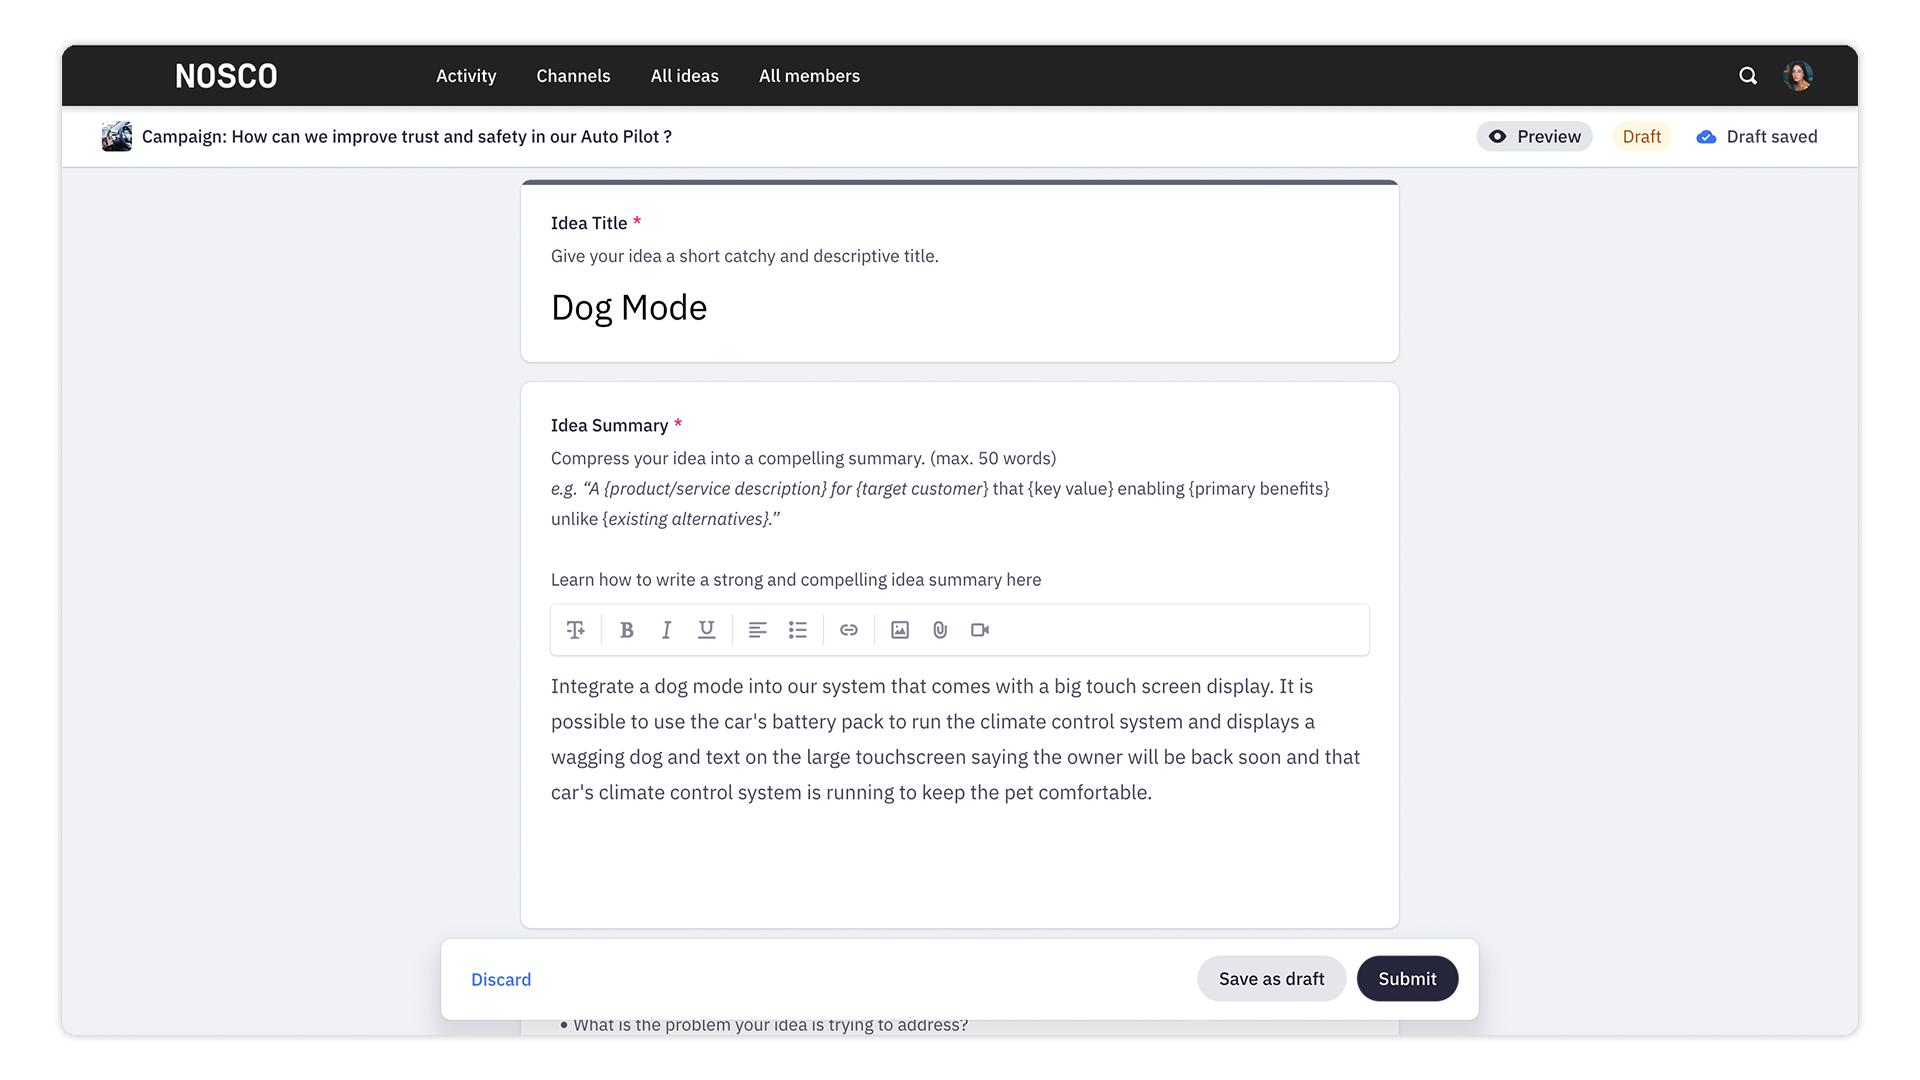Viewport: 1920px width, 1080px height.
Task: Insert a bulleted list
Action: tap(797, 630)
